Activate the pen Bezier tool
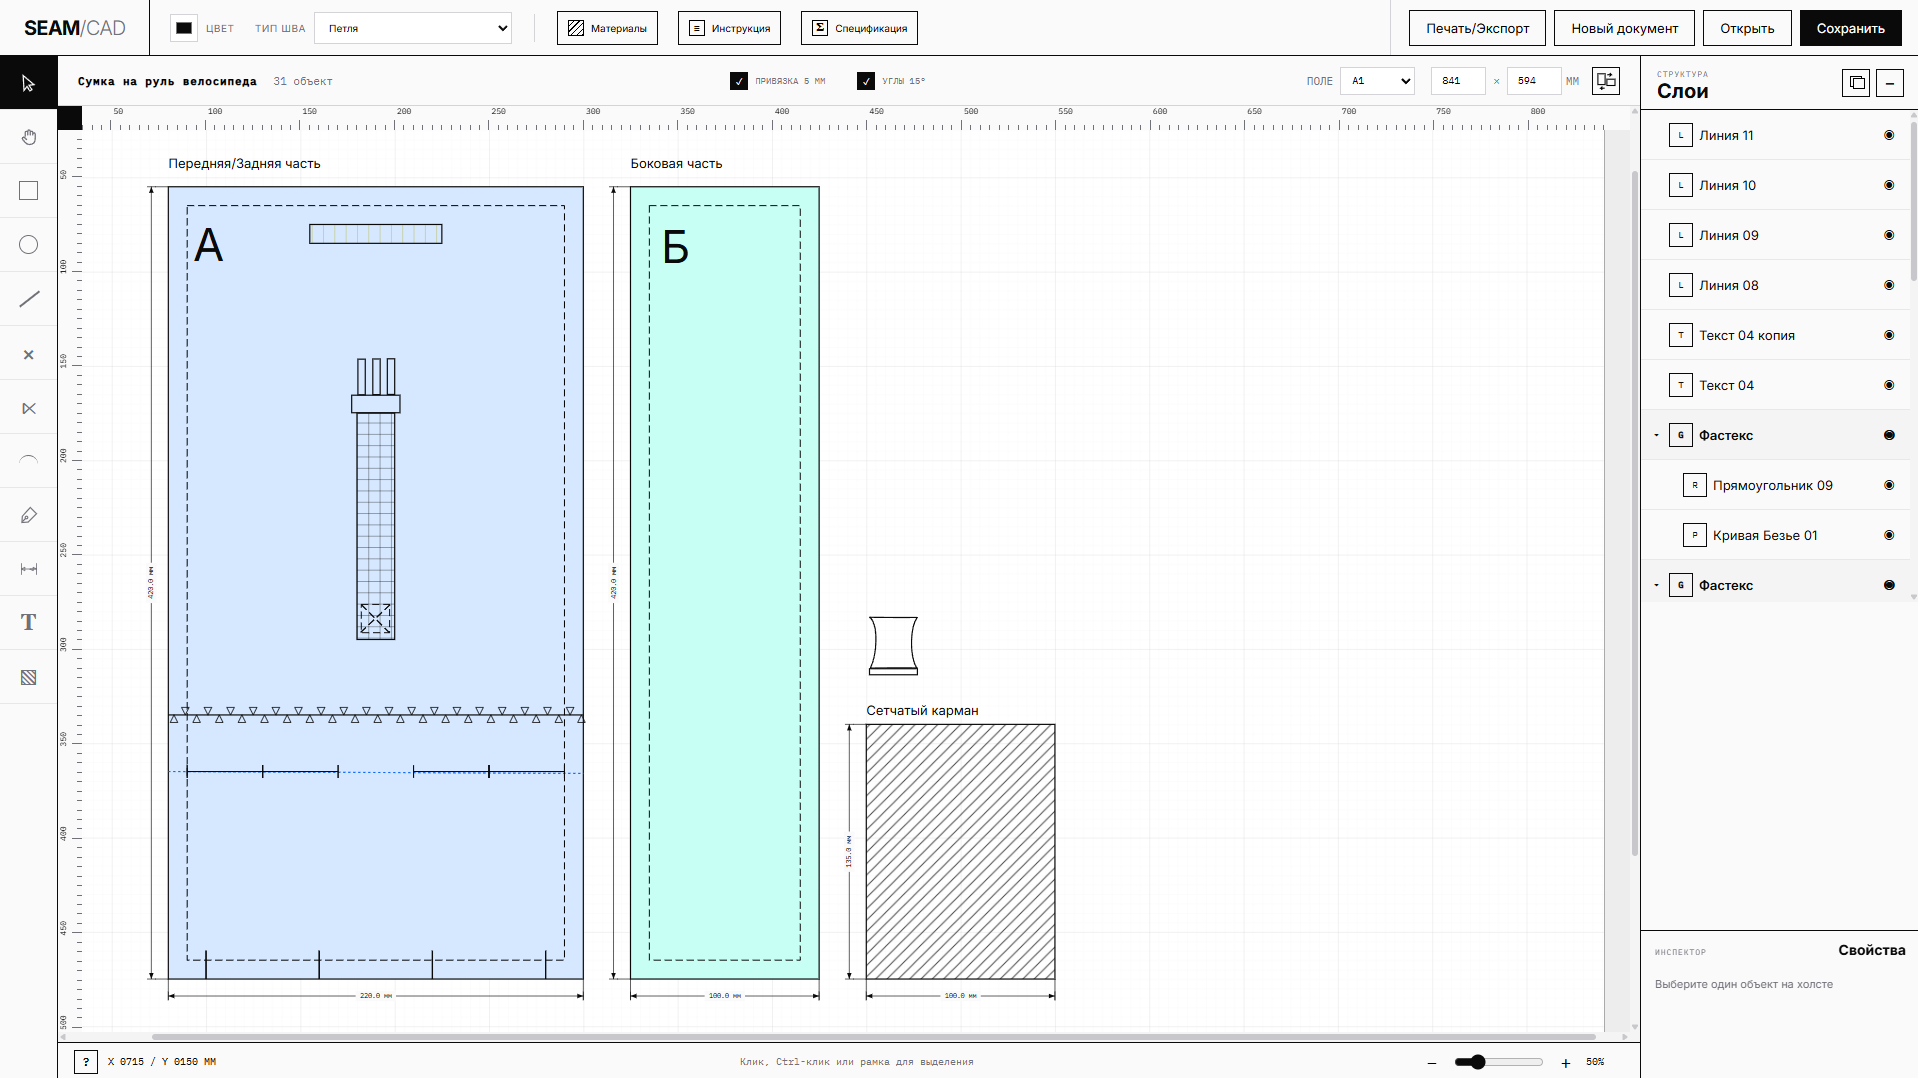 coord(28,515)
